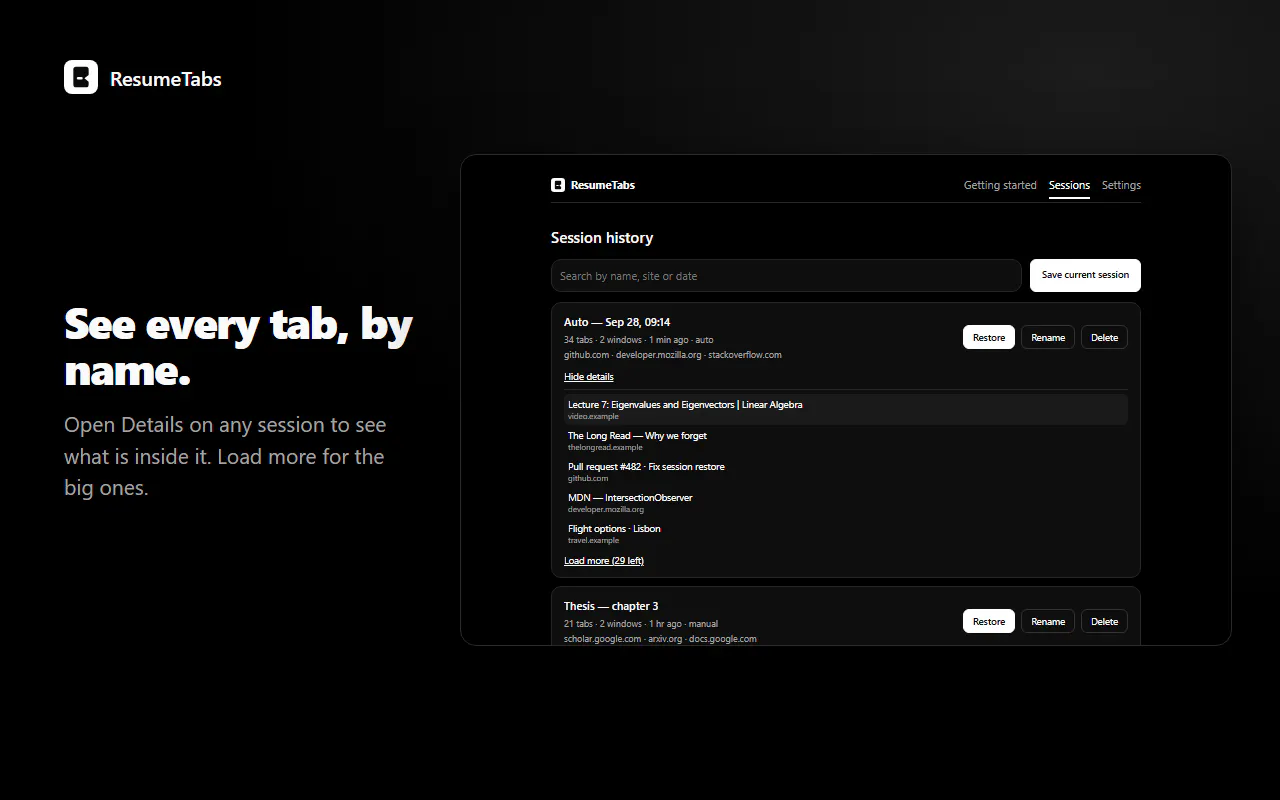
Task: Click the large ResumeTabs logo icon
Action: (81, 77)
